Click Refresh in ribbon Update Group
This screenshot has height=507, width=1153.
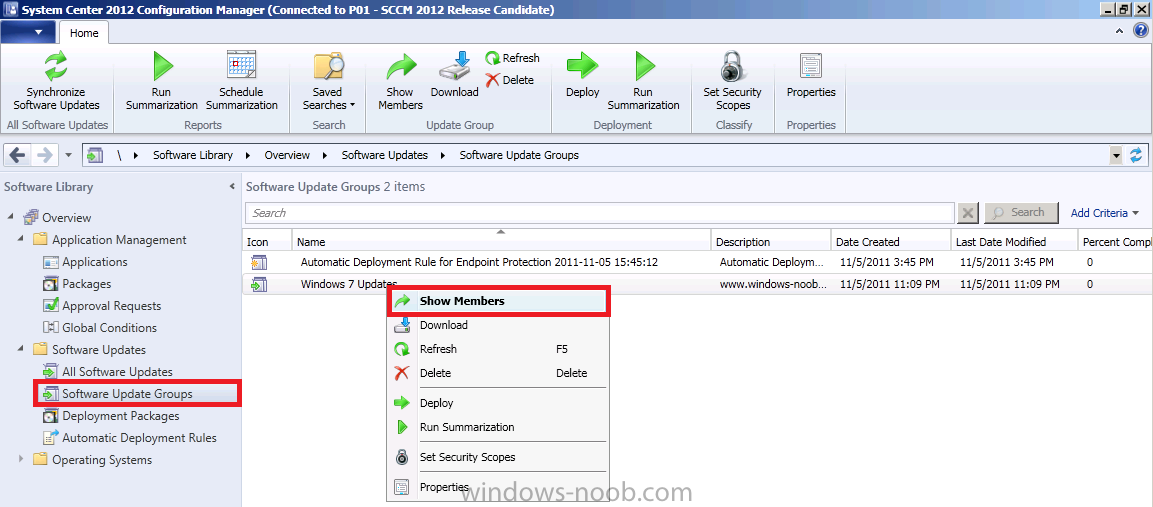(513, 57)
